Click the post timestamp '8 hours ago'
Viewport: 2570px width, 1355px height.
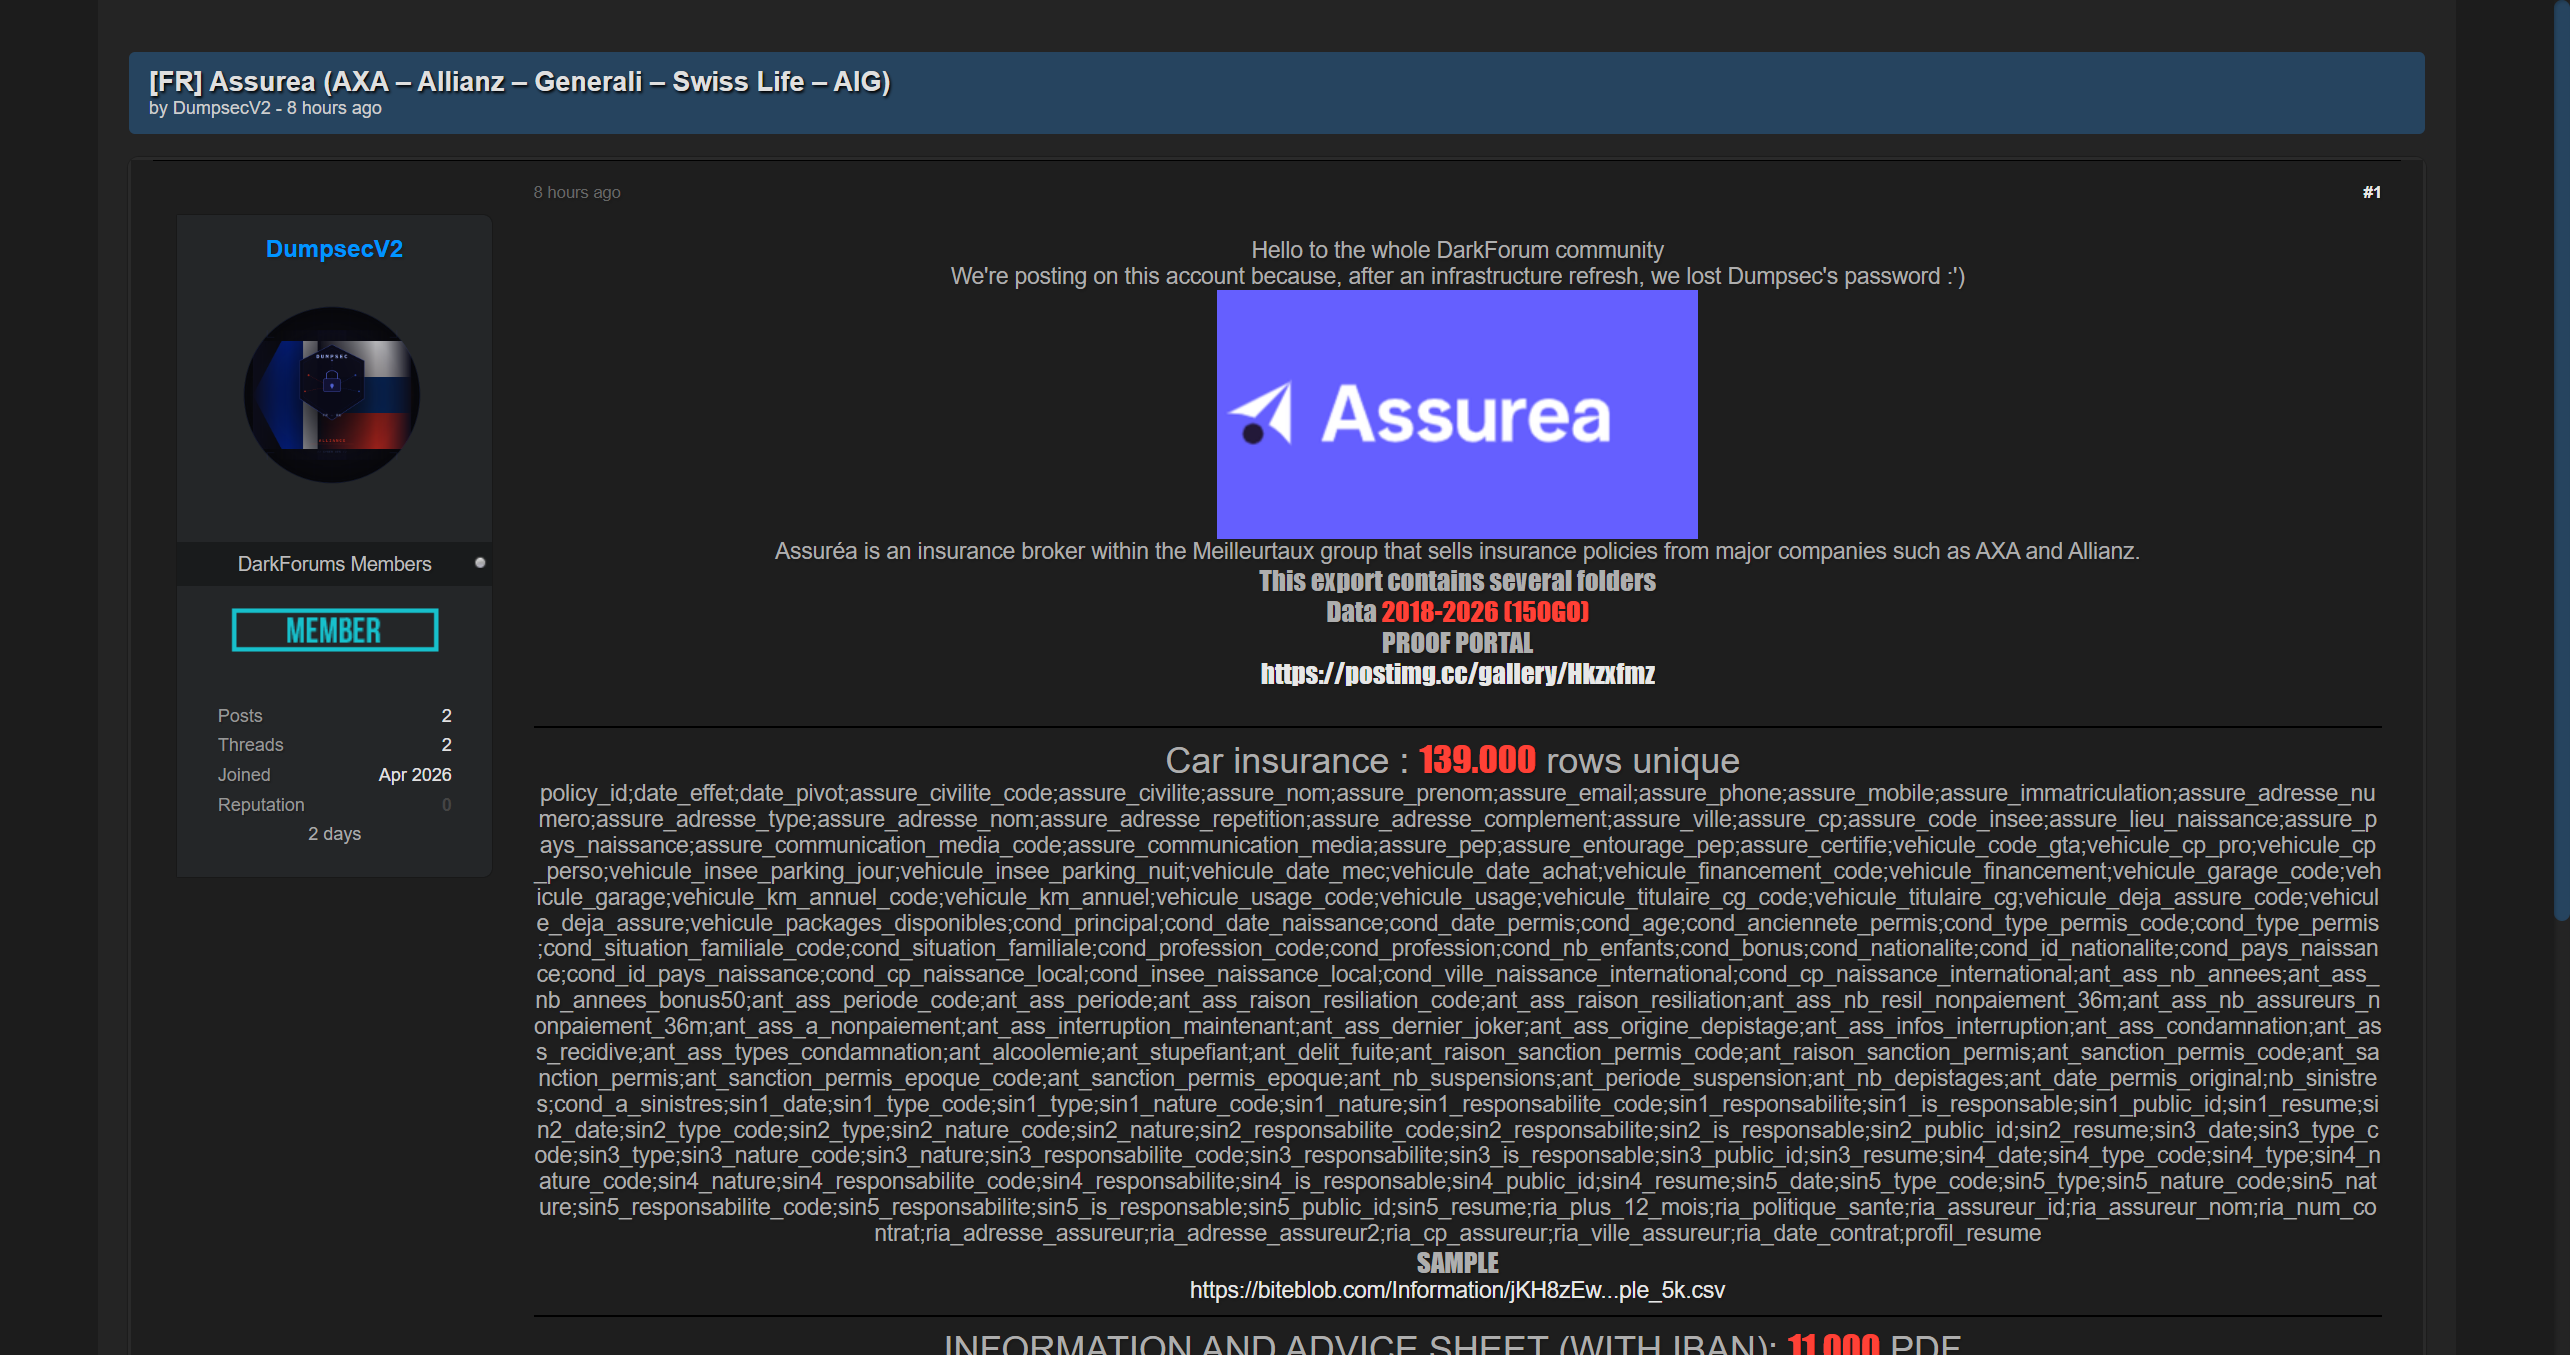pyautogui.click(x=576, y=192)
